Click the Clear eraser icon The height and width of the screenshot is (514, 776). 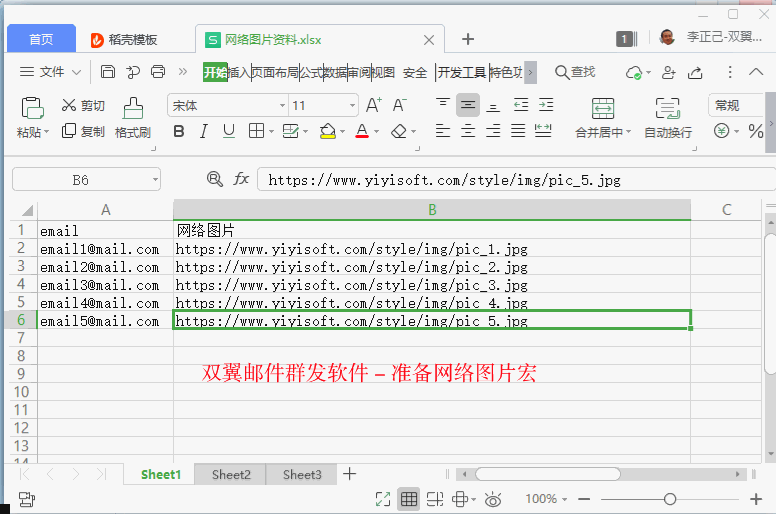pyautogui.click(x=399, y=132)
